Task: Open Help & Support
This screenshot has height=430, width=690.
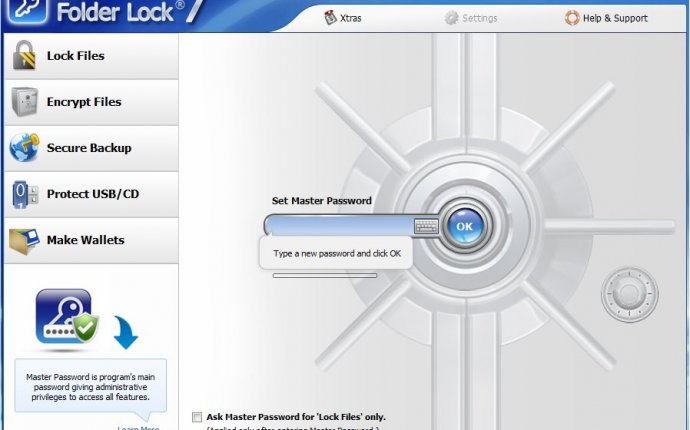Action: tap(606, 18)
